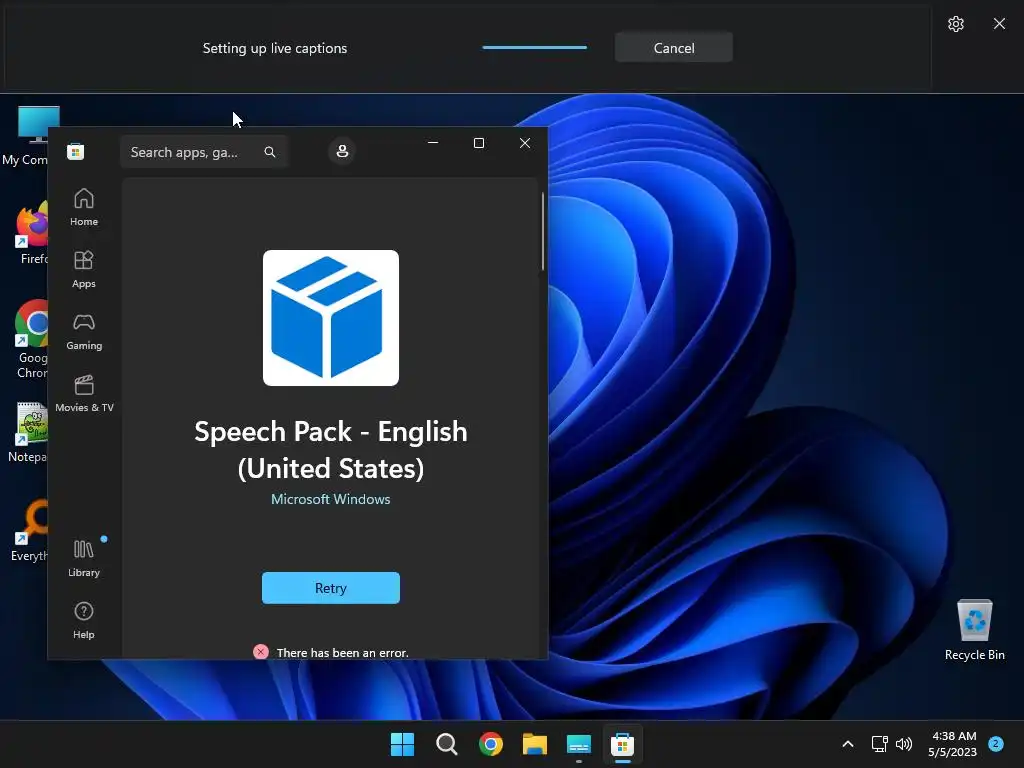1024x768 pixels.
Task: Click the live captions setup progress bar
Action: click(534, 47)
